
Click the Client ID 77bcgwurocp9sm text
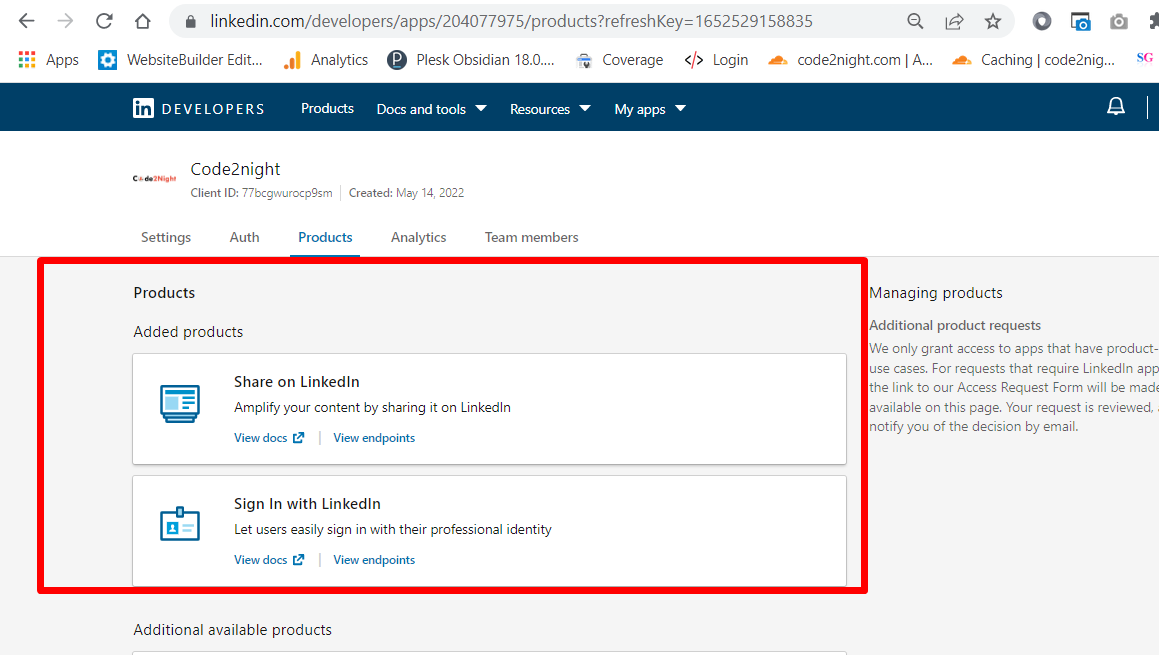pyautogui.click(x=262, y=193)
